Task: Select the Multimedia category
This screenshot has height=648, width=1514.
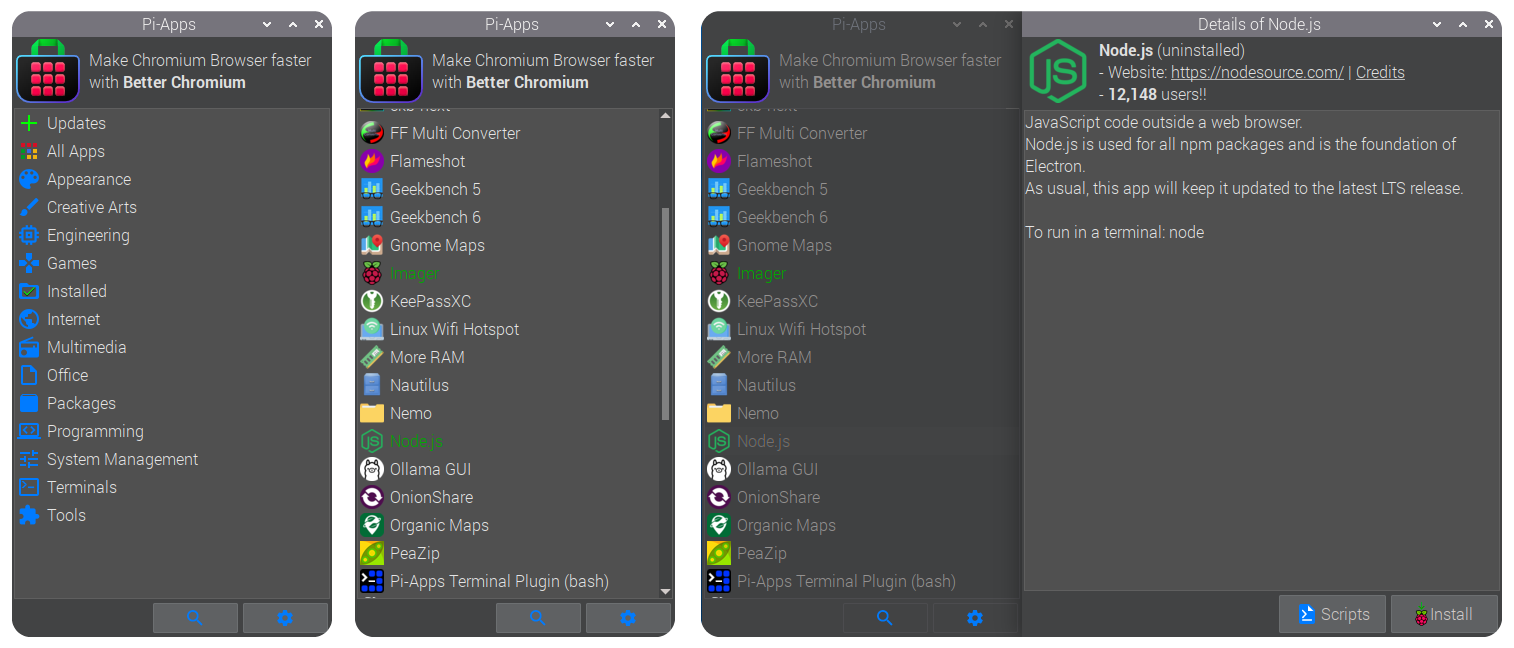Action: [x=172, y=347]
